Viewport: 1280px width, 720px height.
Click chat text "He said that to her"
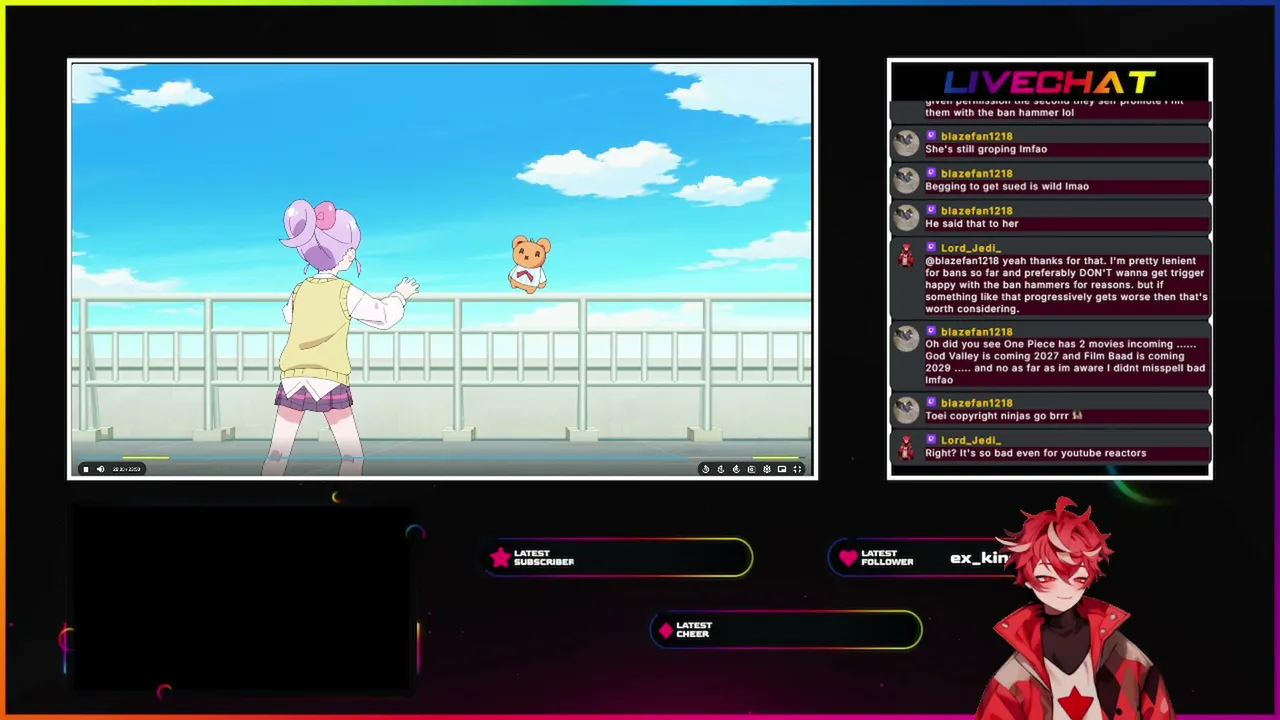point(971,223)
